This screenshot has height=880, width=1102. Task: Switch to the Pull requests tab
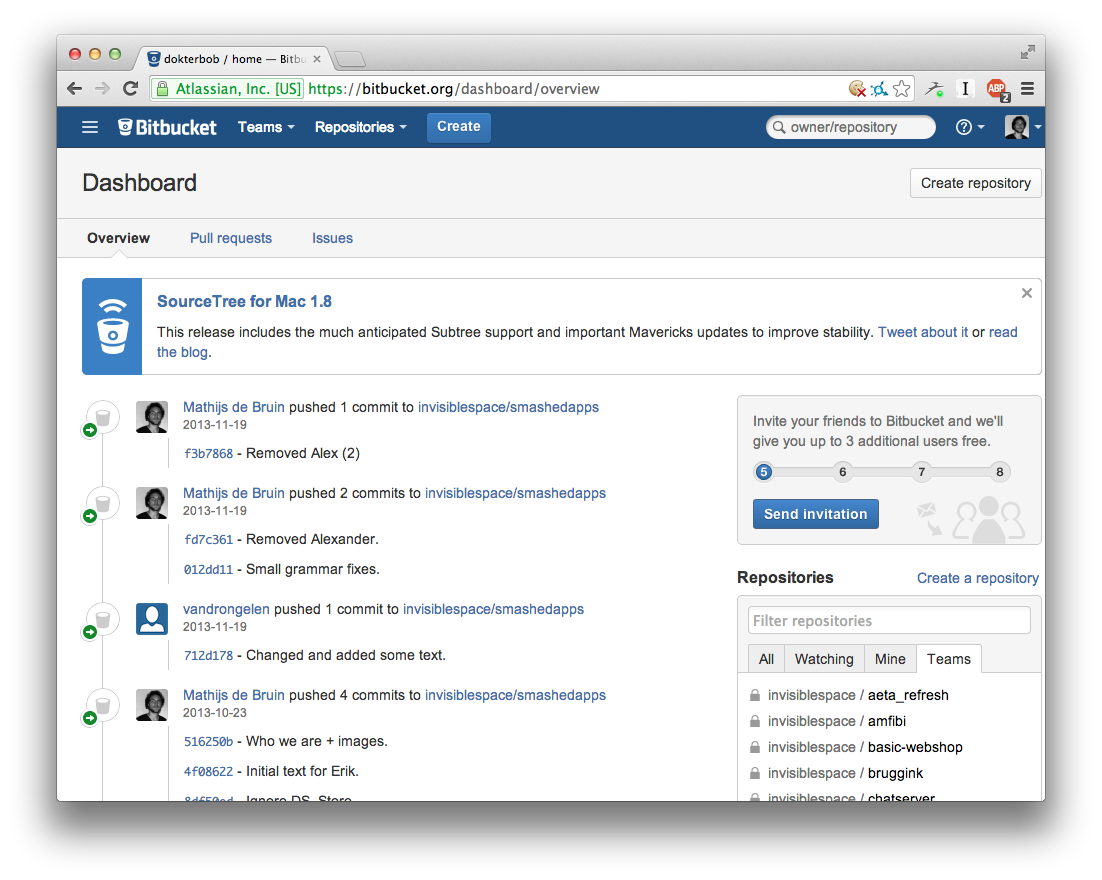tap(231, 238)
